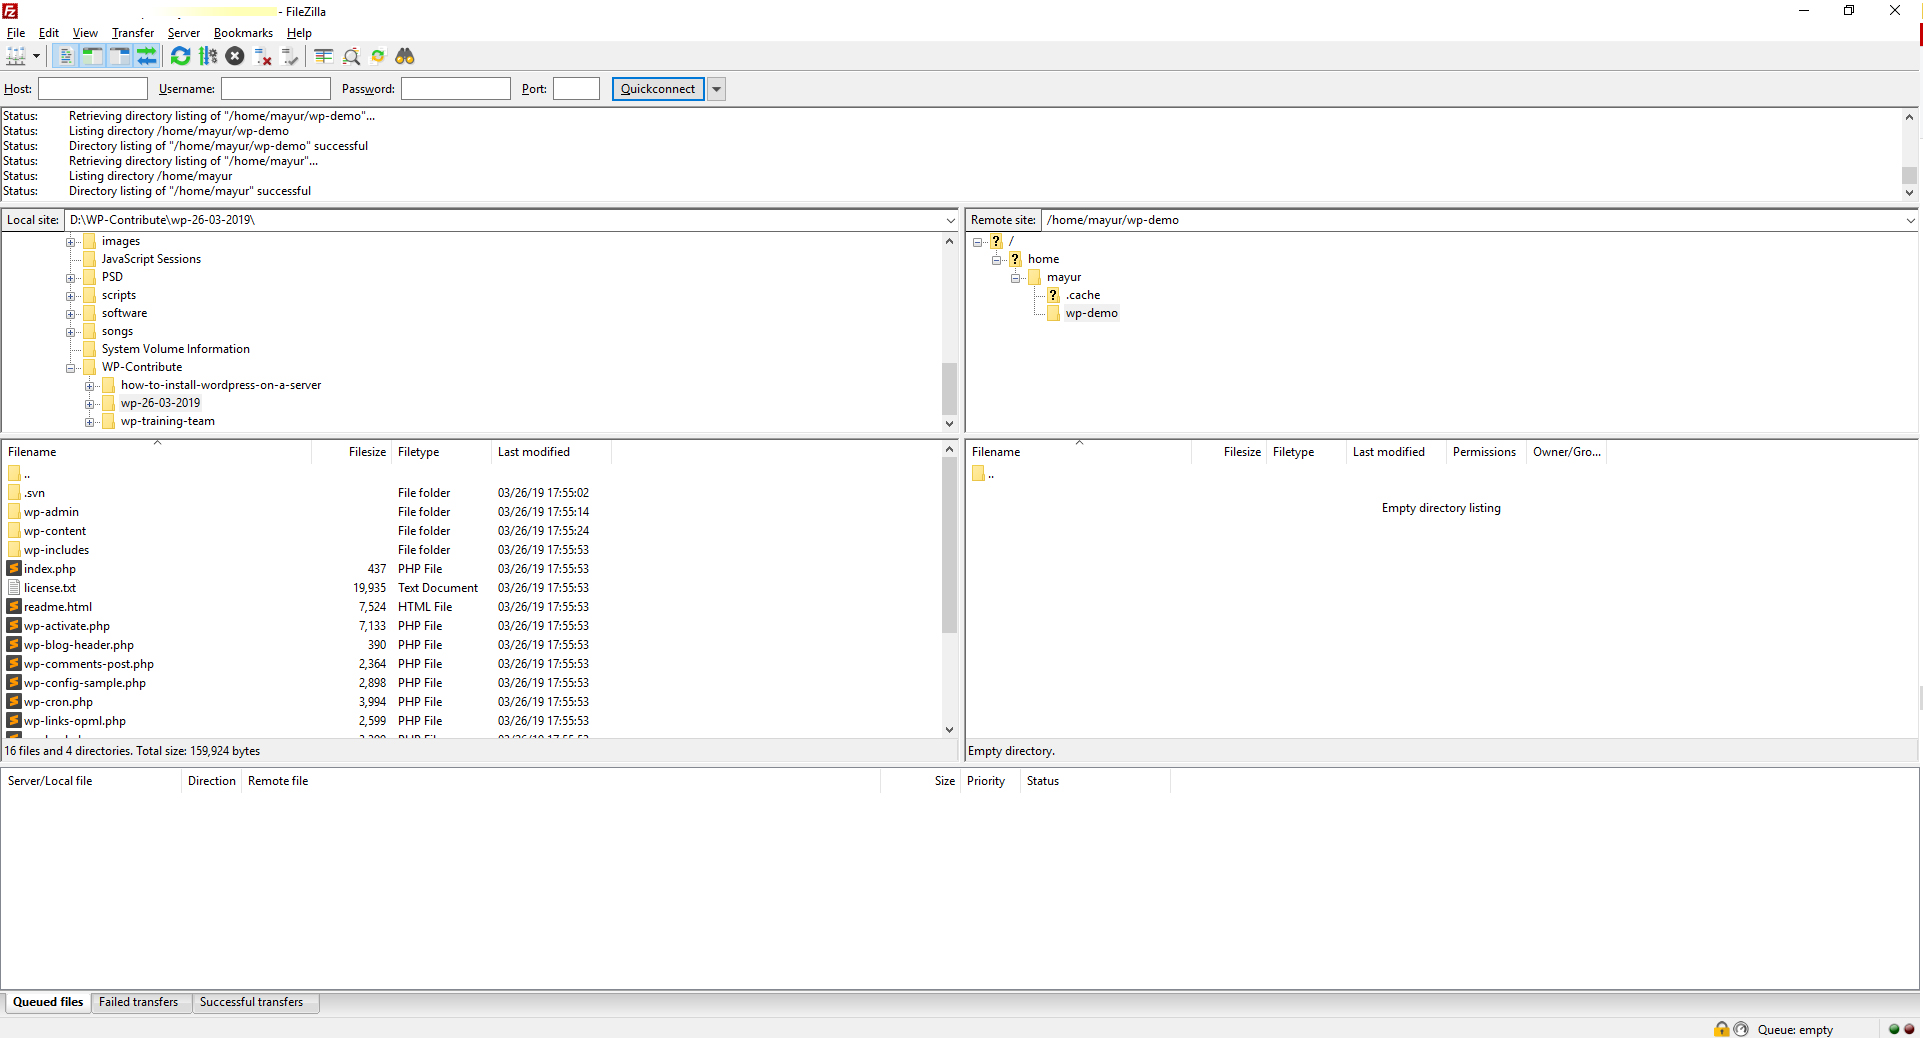
Task: Open the Transfer menu
Action: coord(133,33)
